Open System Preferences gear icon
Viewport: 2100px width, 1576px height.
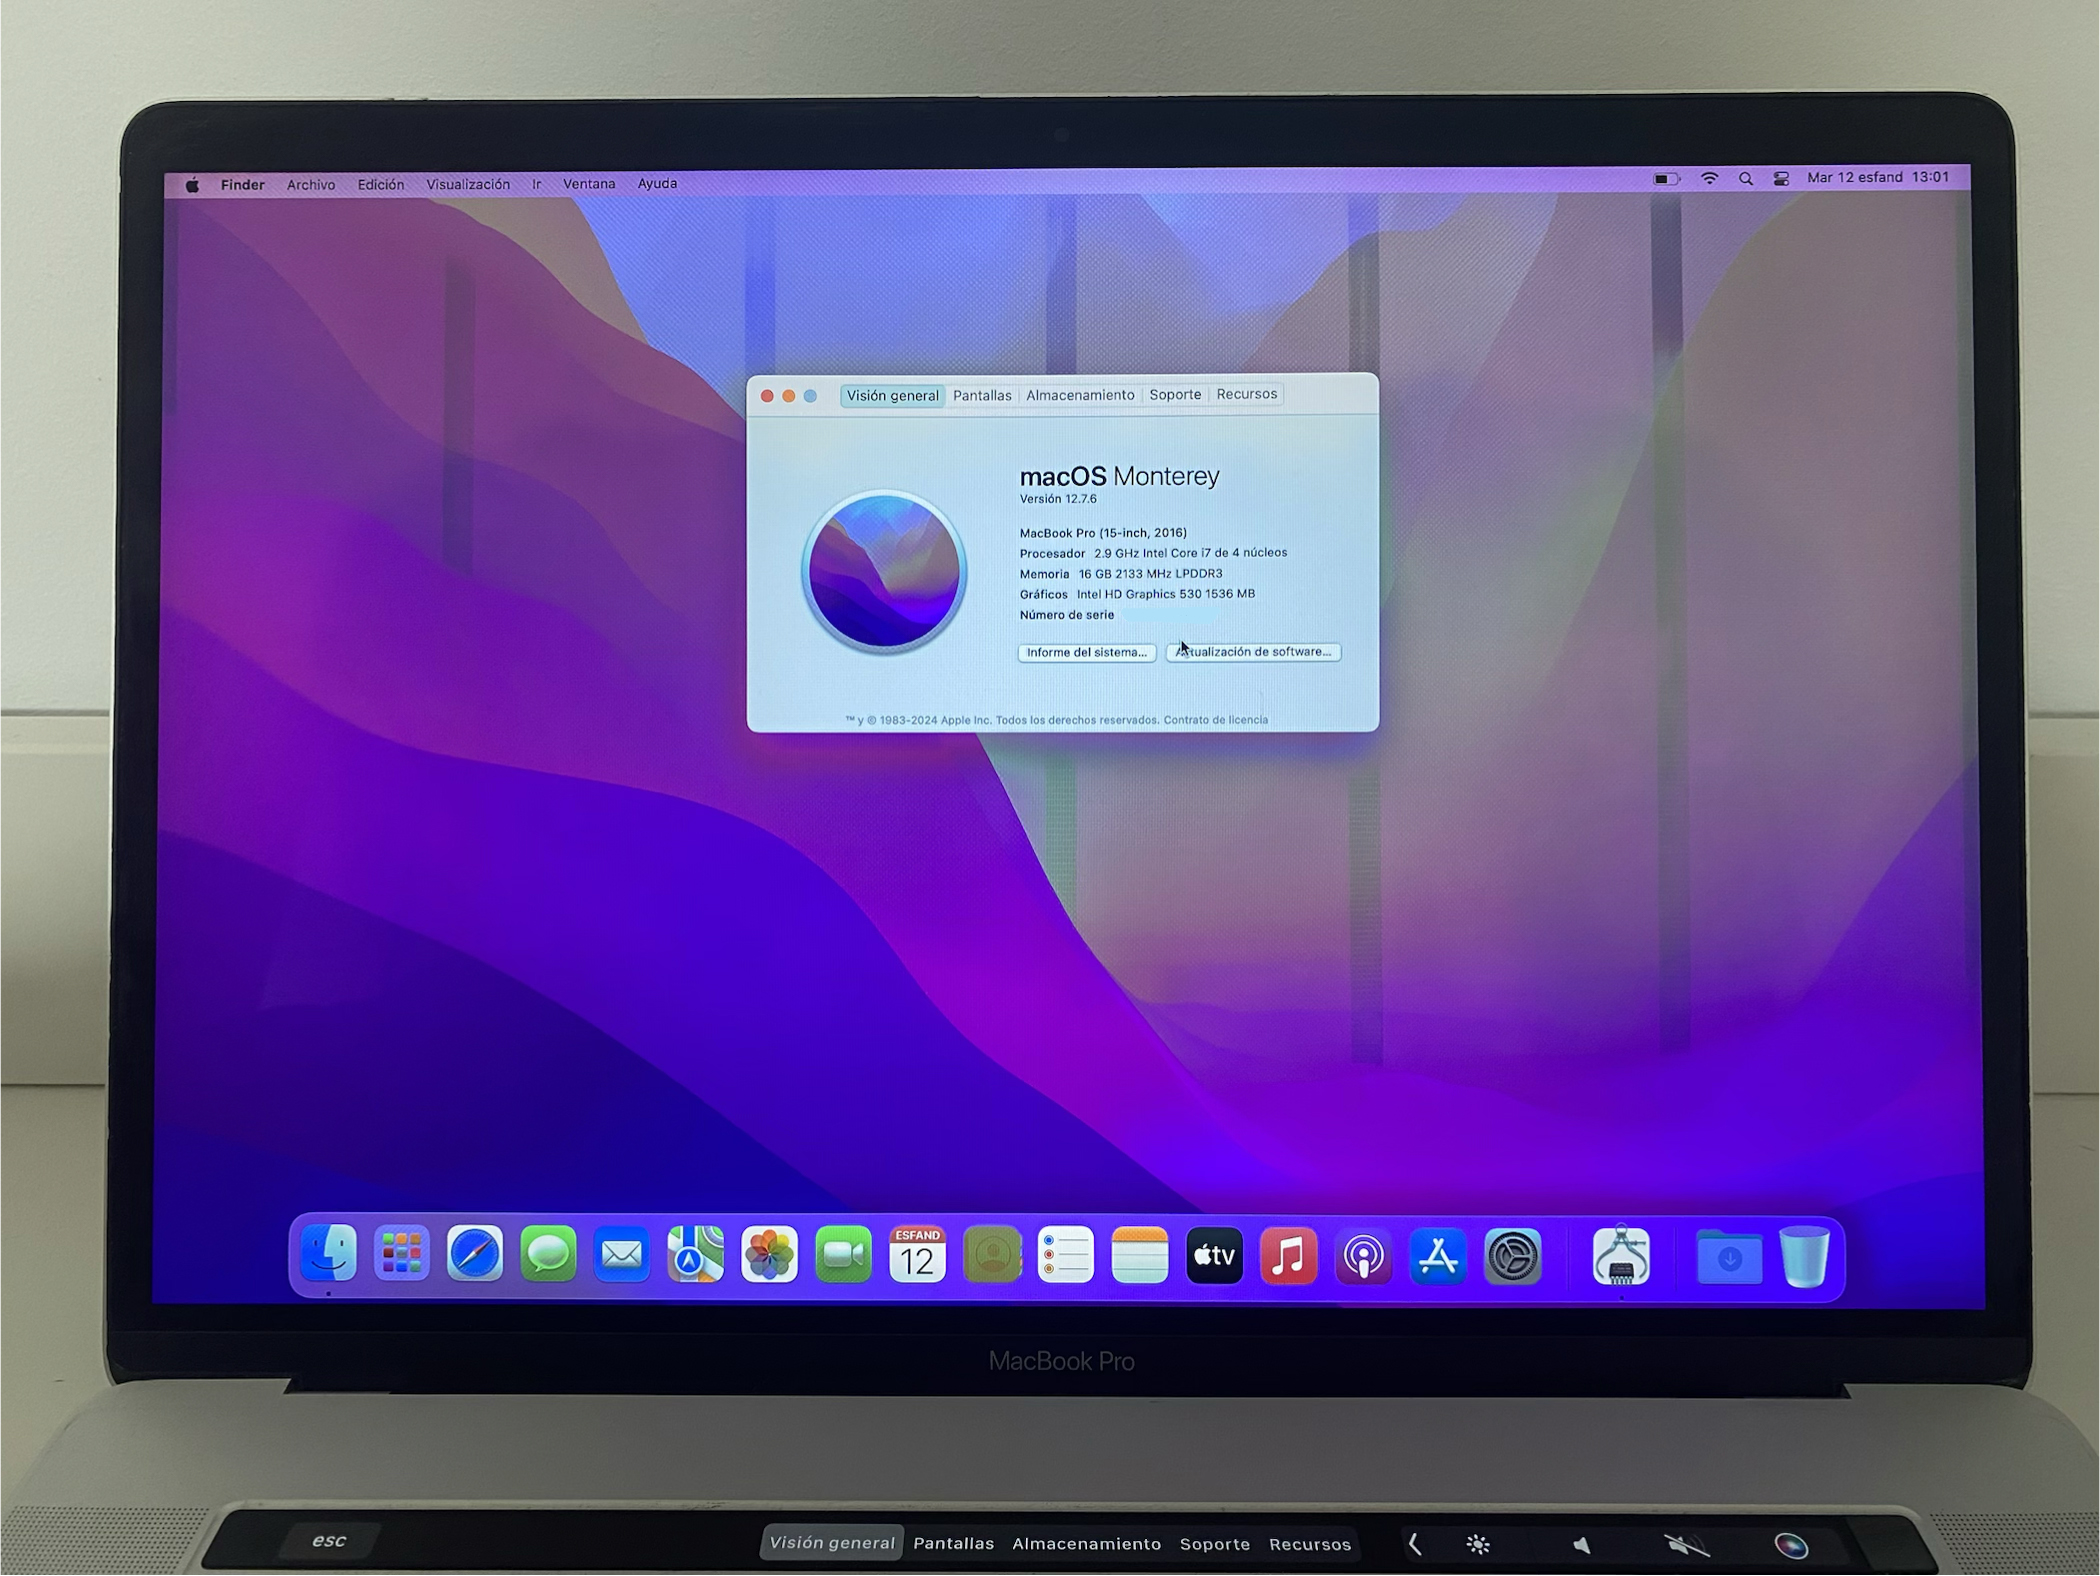pos(1512,1257)
